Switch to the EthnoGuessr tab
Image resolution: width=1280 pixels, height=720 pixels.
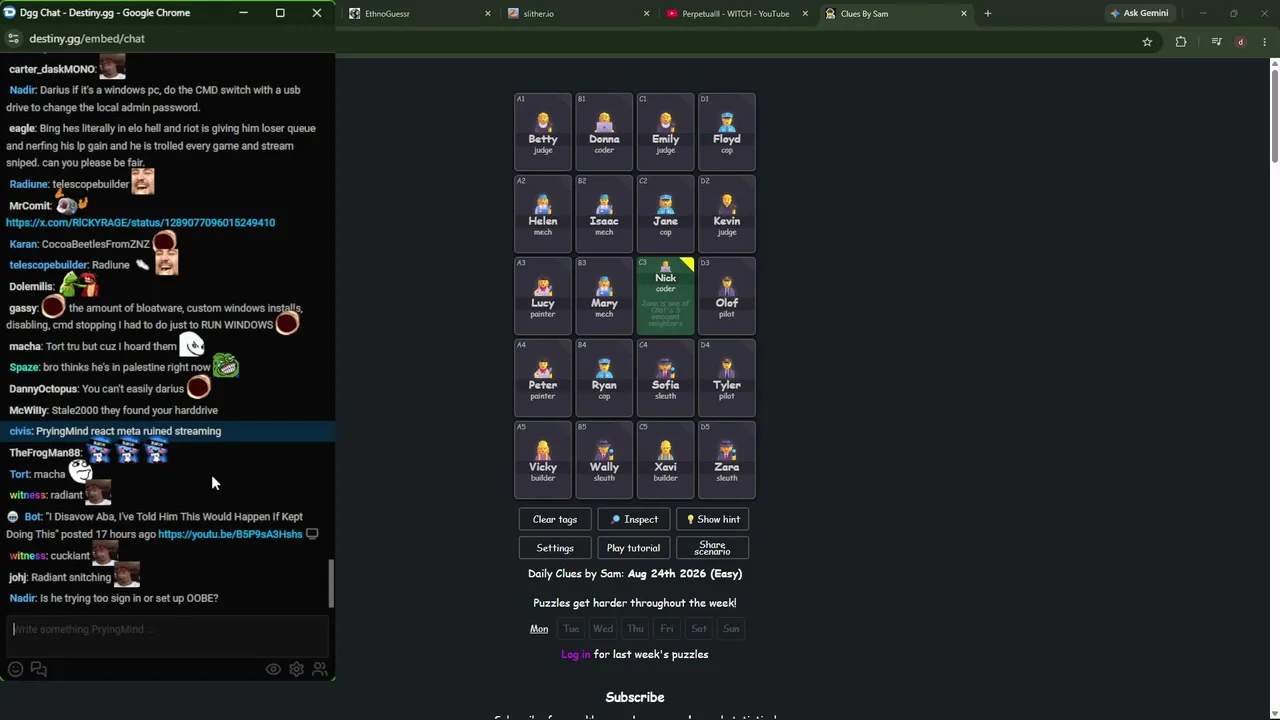tap(420, 14)
